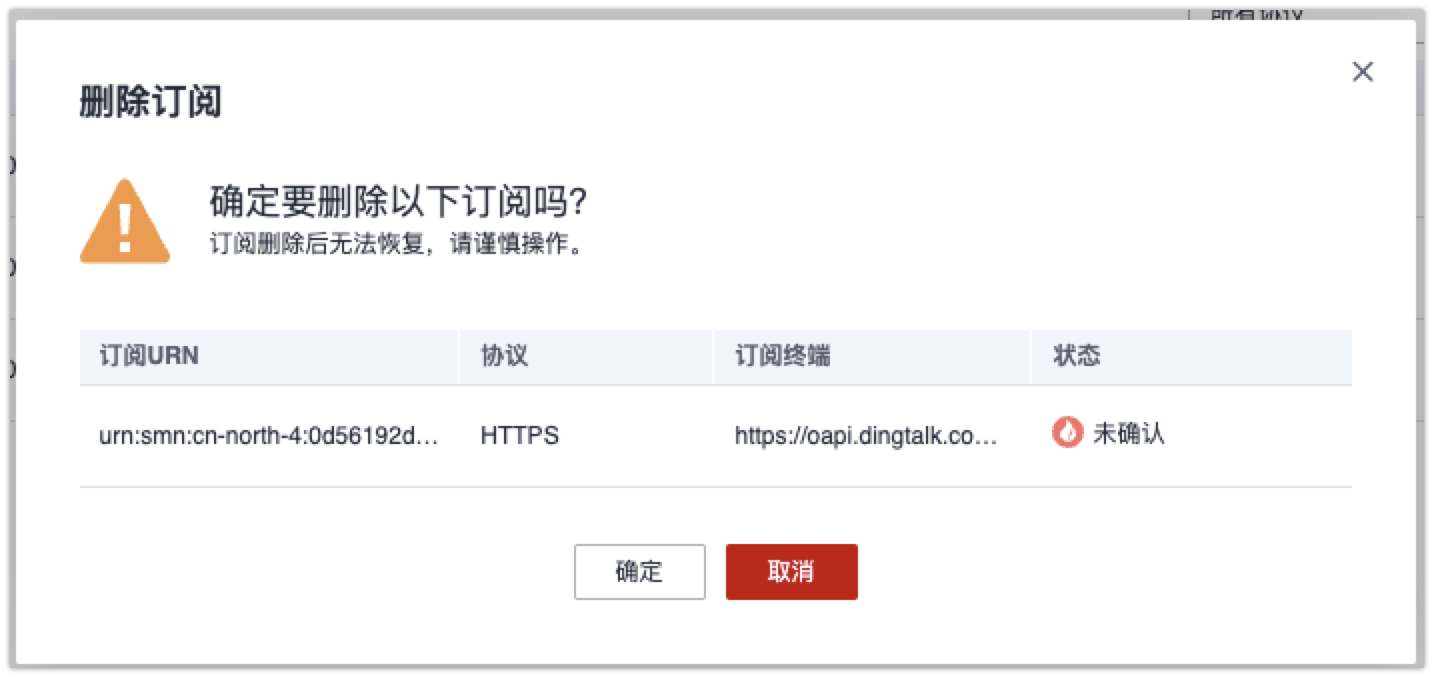Cancel deletion with the red 取消 button
Screen dimensions: 1434x678
[x=792, y=572]
